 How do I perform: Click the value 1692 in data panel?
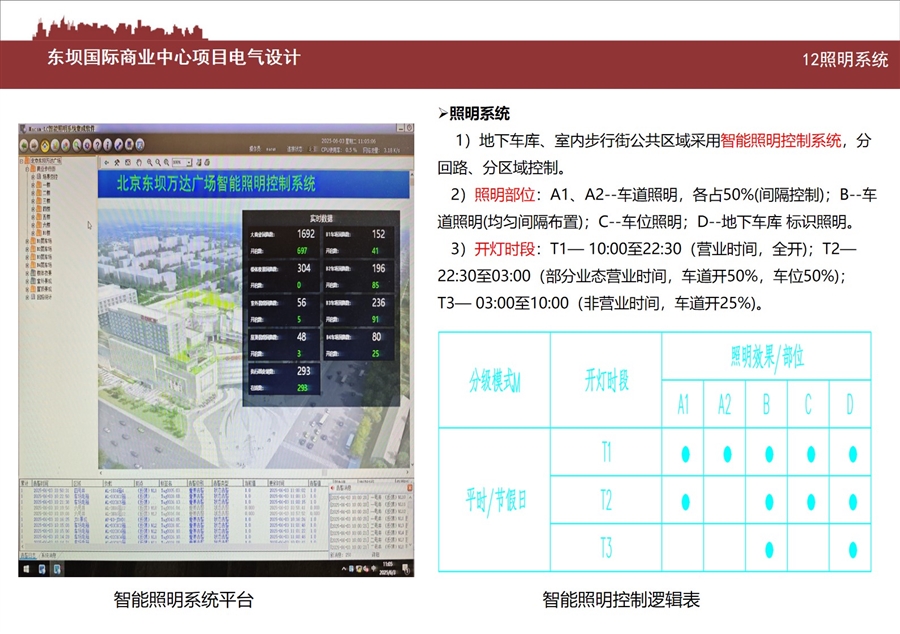(x=306, y=234)
